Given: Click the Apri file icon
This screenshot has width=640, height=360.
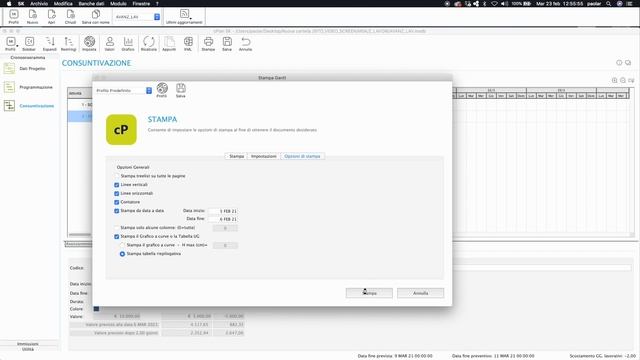Looking at the screenshot, I should point(51,17).
